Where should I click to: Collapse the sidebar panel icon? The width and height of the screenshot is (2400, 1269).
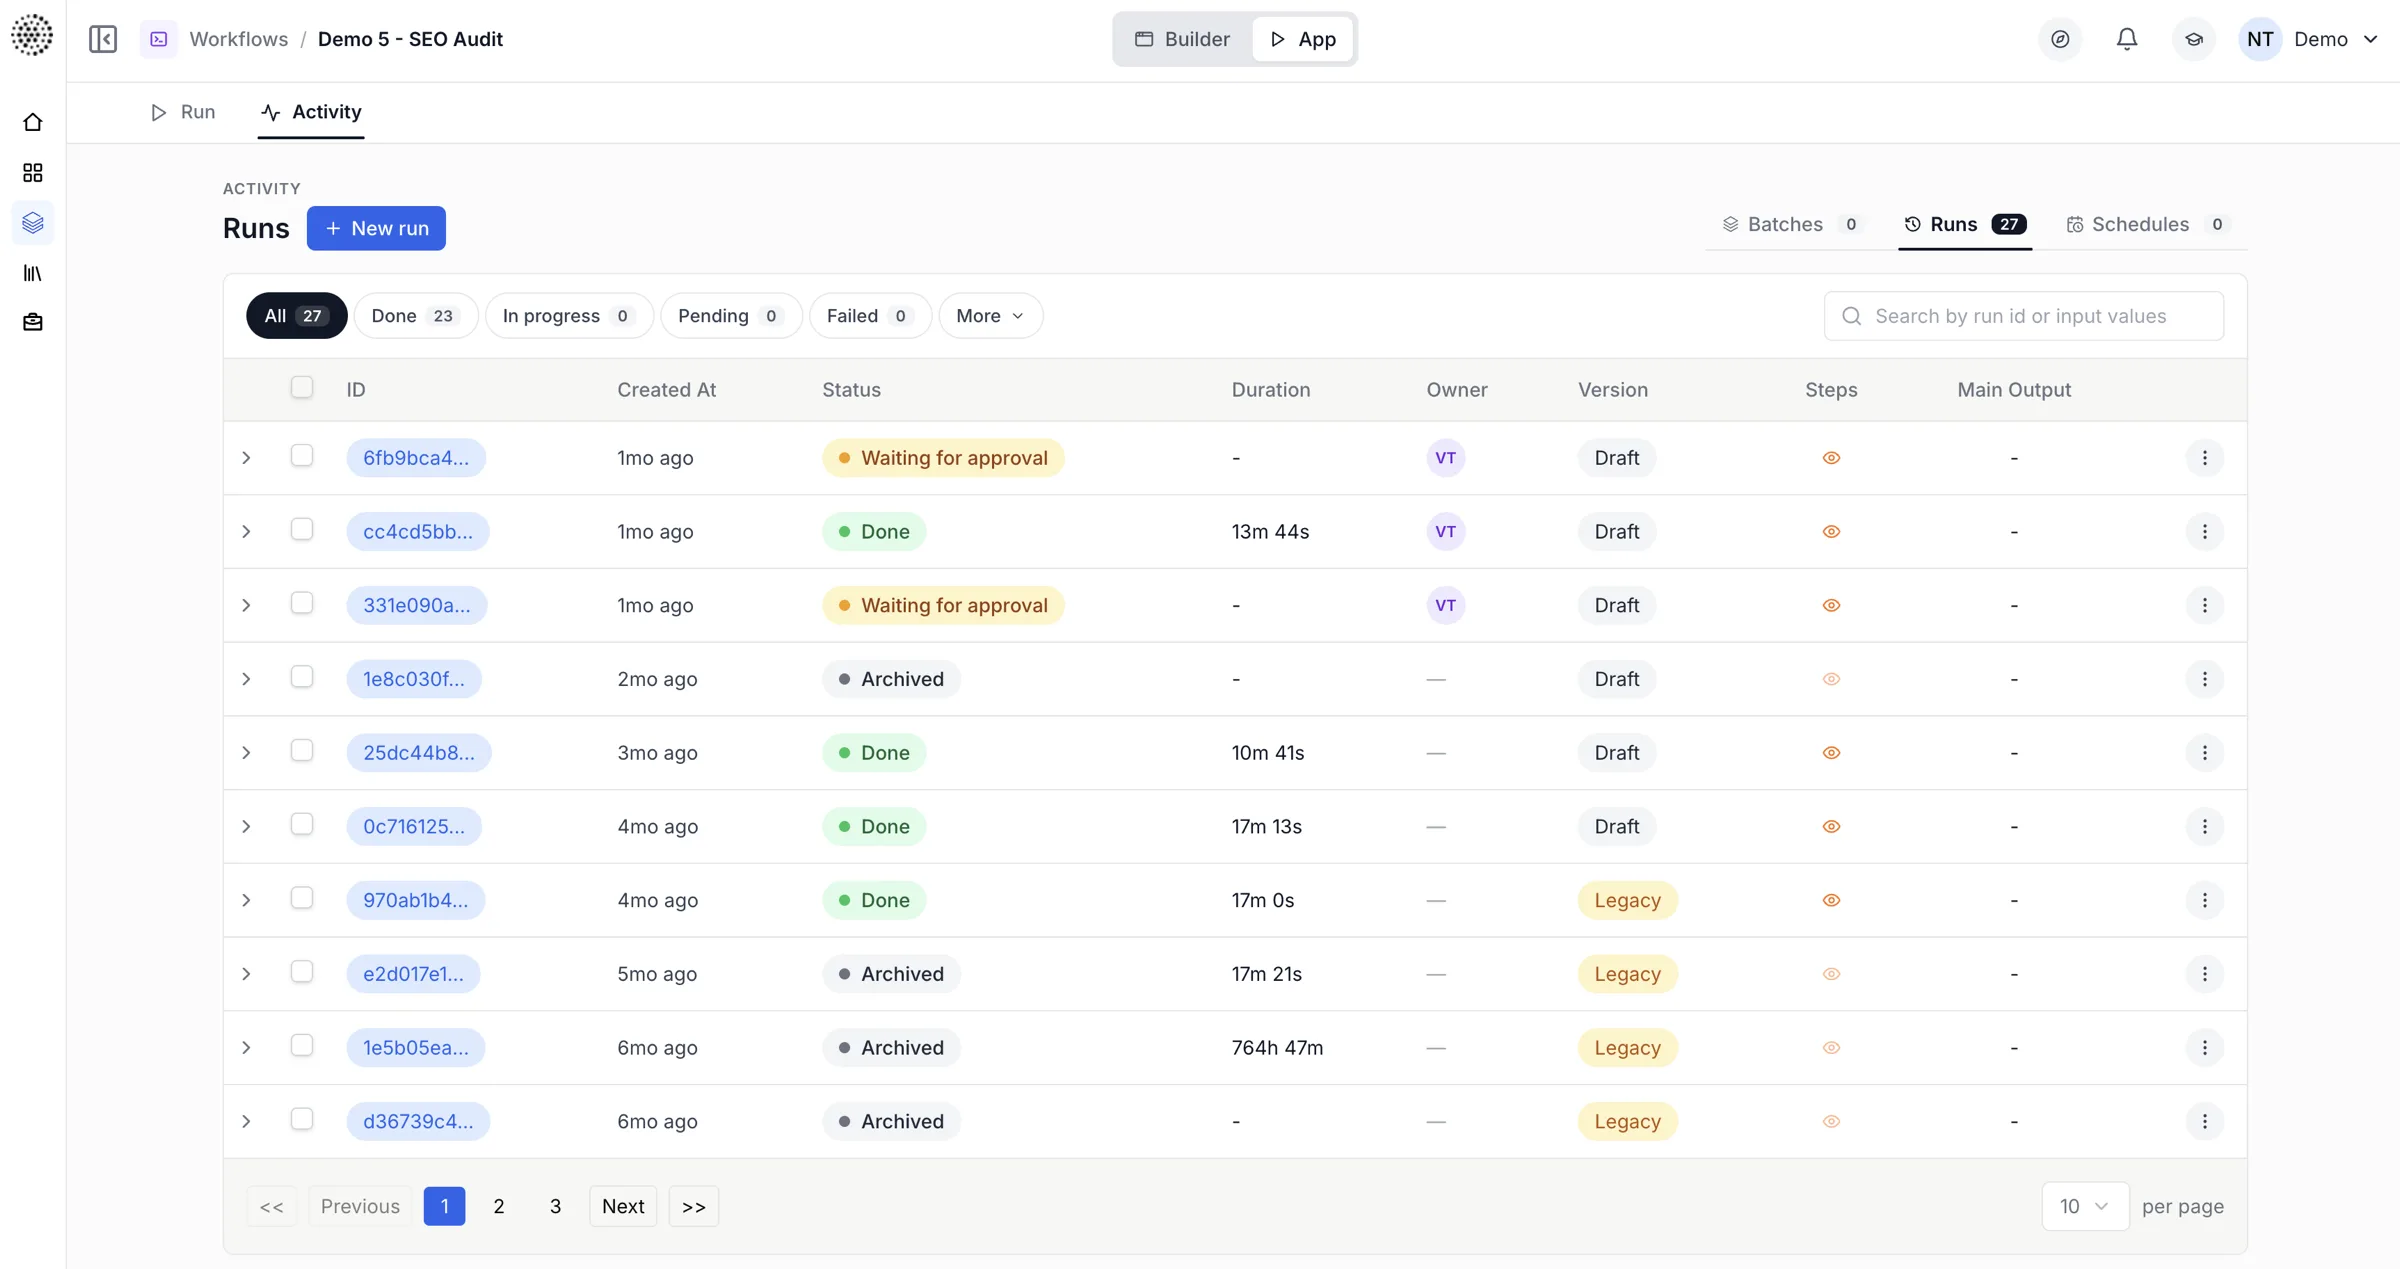click(x=103, y=39)
